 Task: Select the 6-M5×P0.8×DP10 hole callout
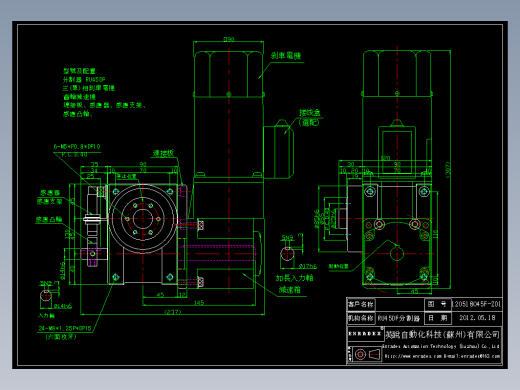(77, 147)
